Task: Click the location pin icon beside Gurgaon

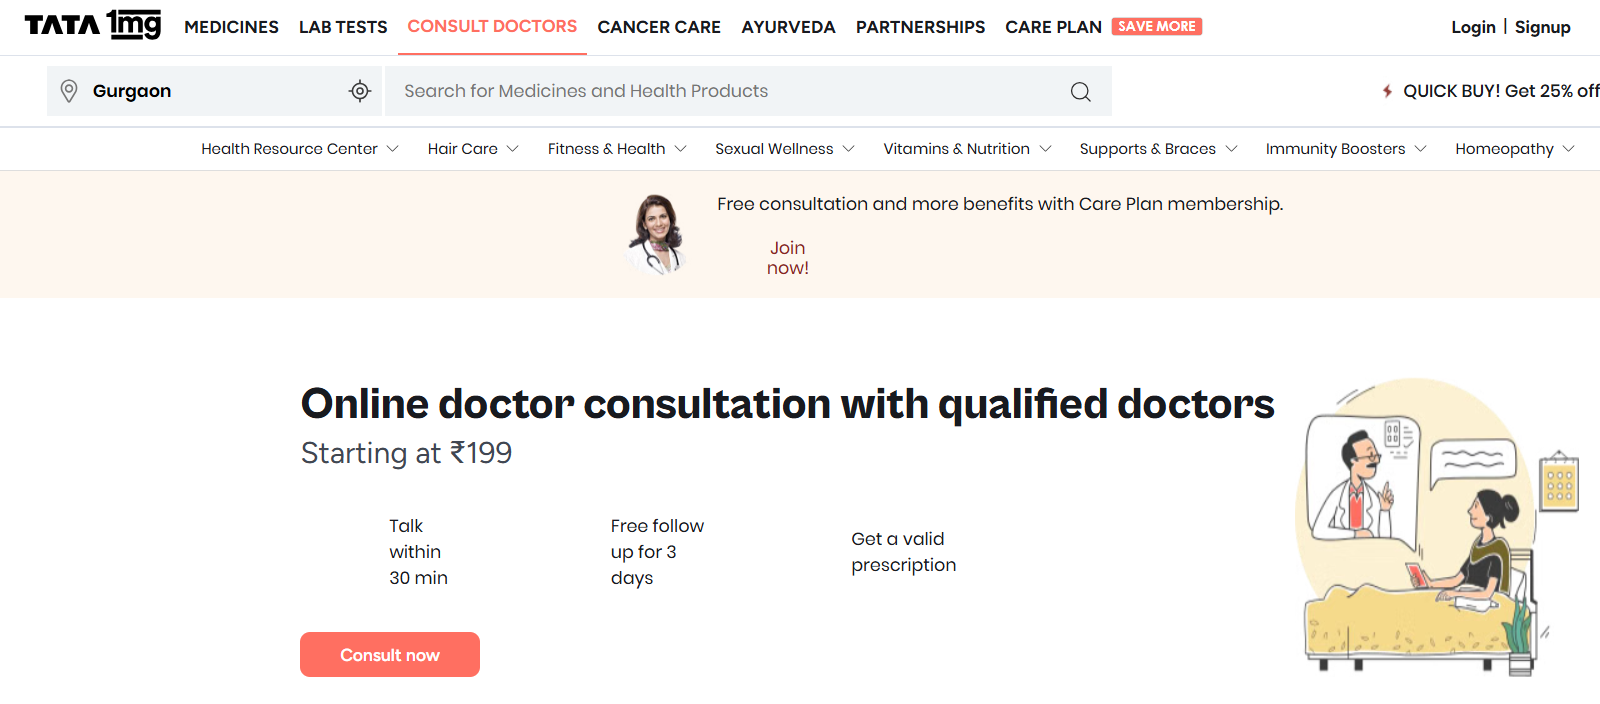Action: pyautogui.click(x=69, y=91)
